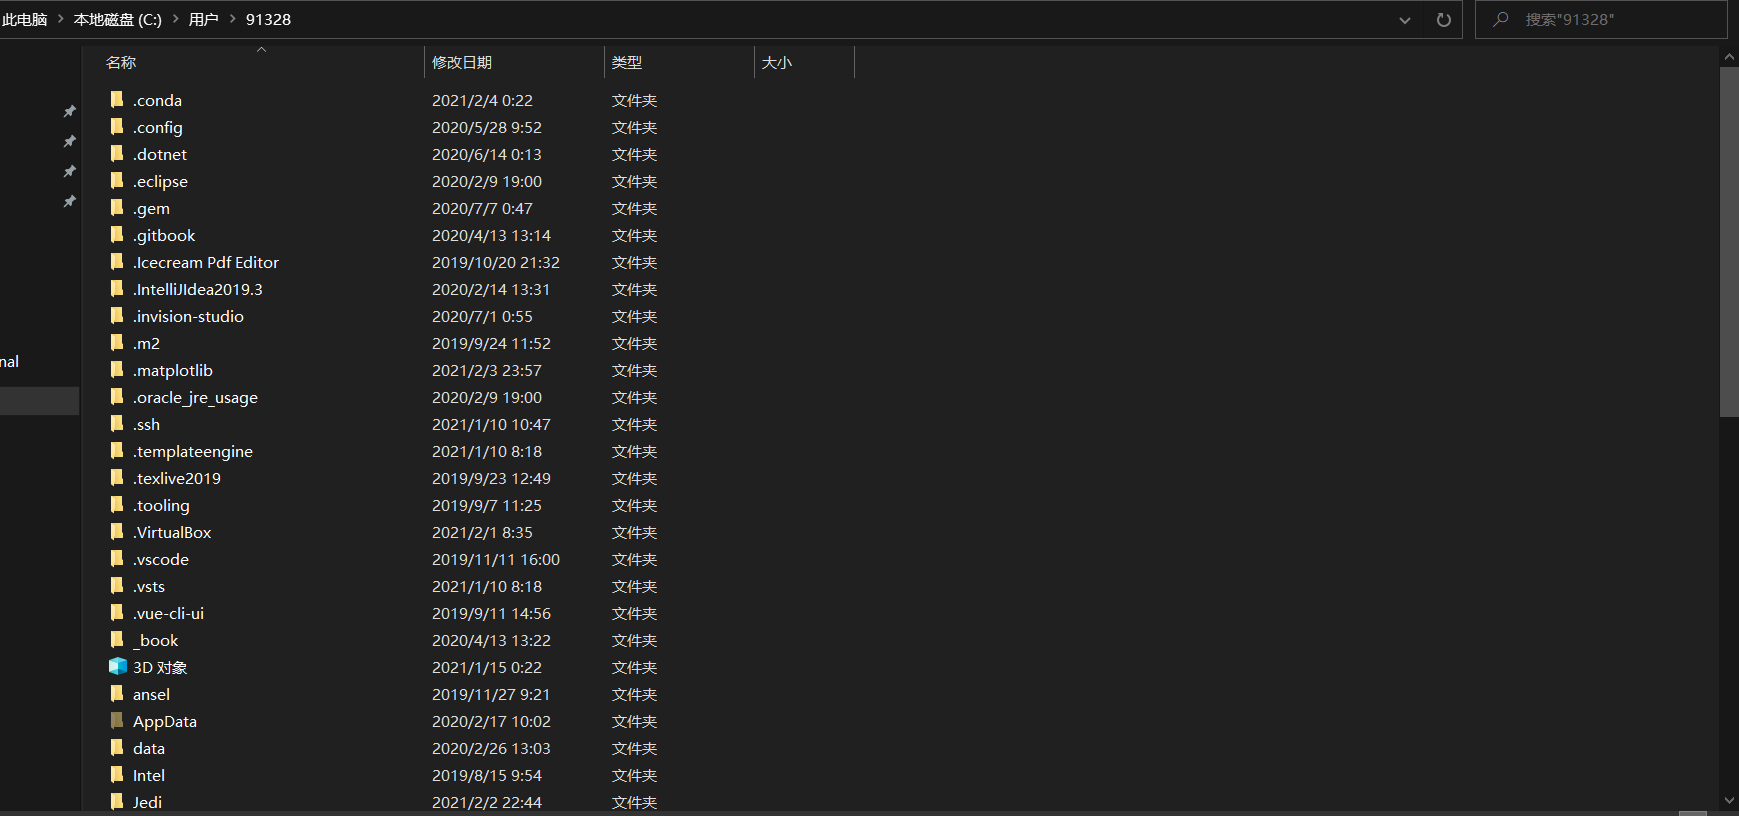Click date 2019/11/11 16:00
The width and height of the screenshot is (1739, 816).
point(496,559)
